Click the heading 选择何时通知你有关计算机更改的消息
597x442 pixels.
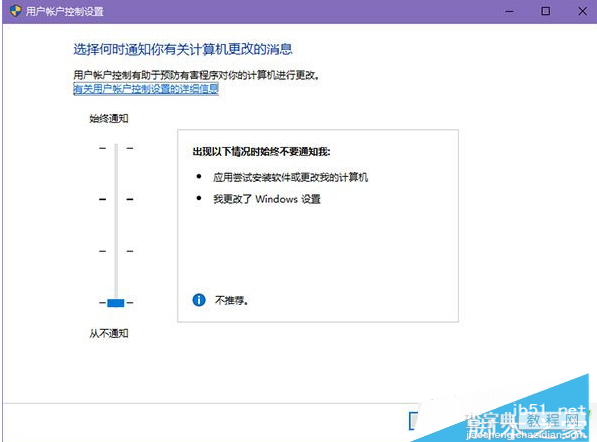click(x=183, y=49)
